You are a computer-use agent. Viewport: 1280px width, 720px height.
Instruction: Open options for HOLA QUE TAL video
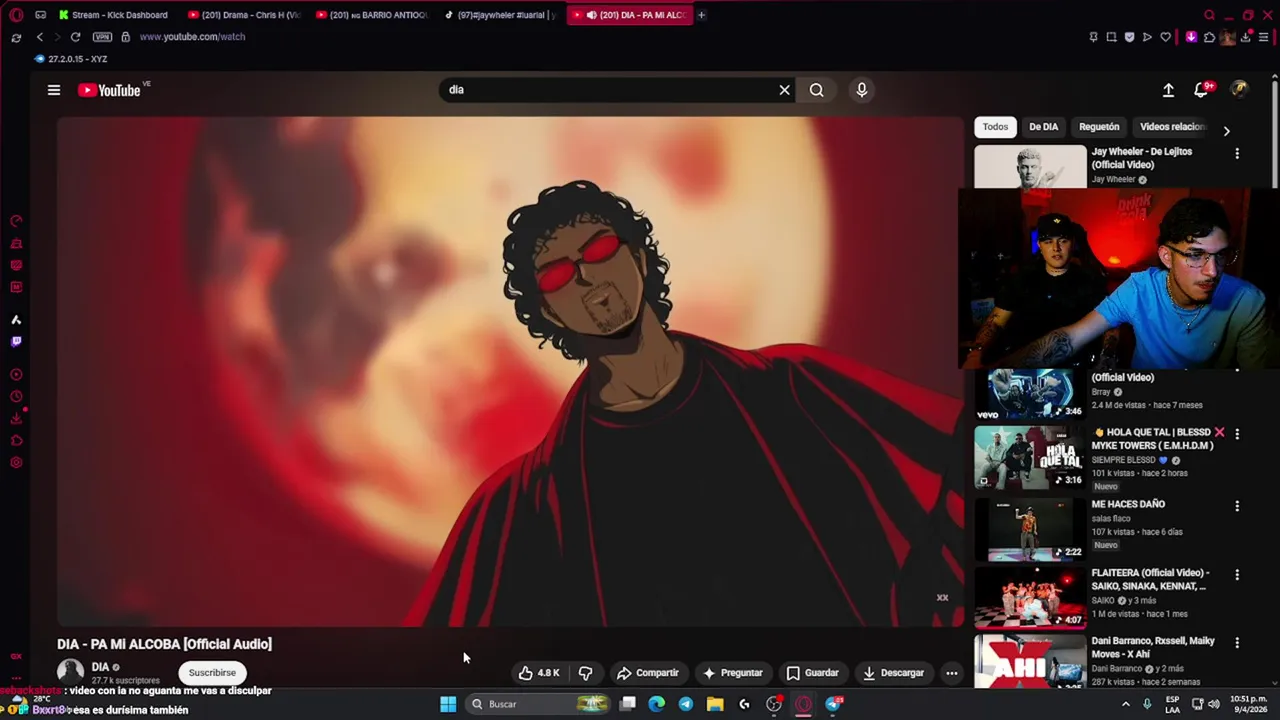click(1237, 434)
